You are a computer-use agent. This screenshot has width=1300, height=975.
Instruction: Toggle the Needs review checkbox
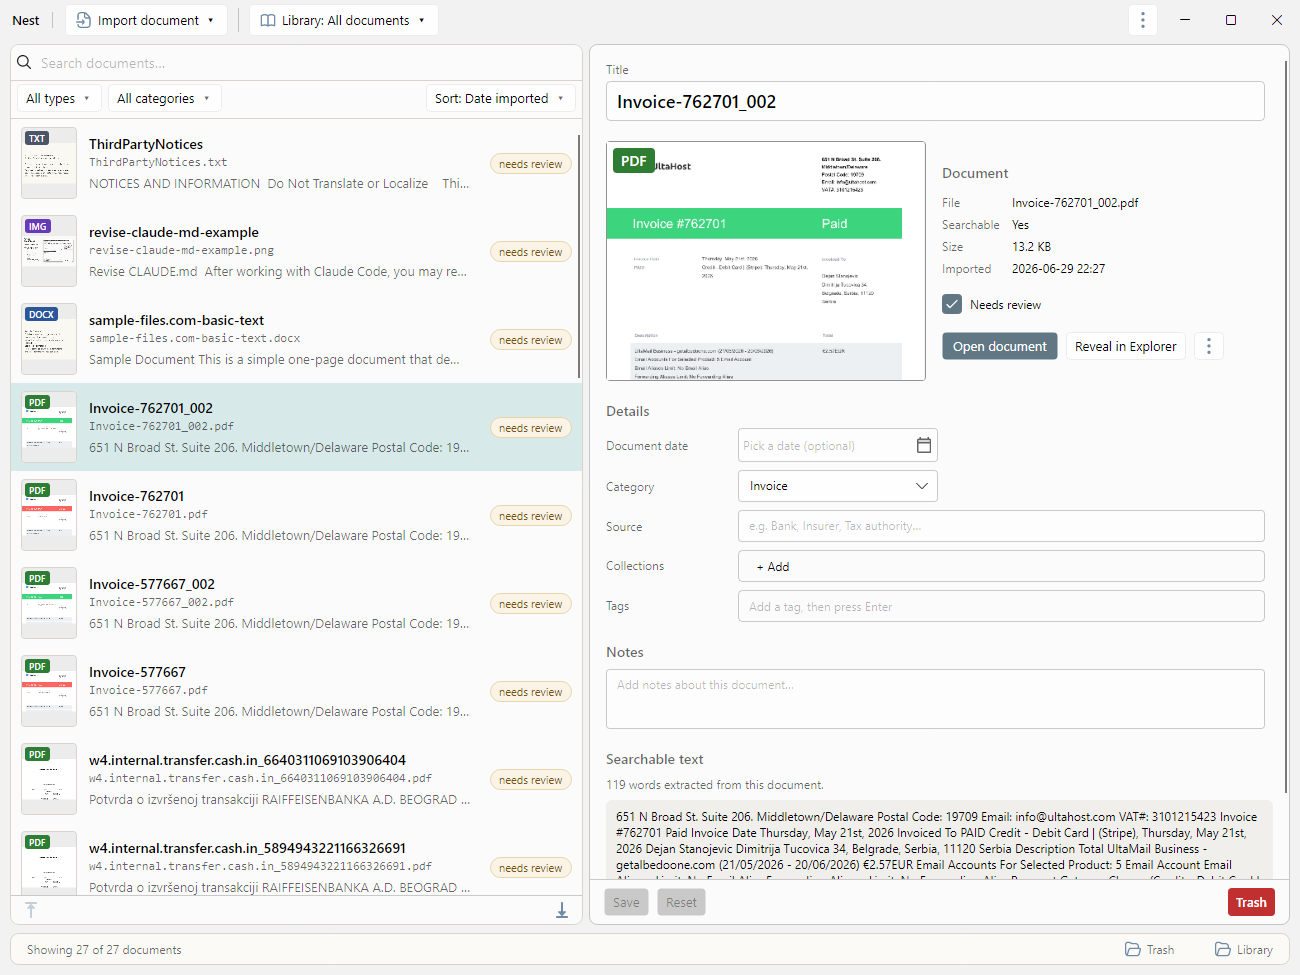952,304
